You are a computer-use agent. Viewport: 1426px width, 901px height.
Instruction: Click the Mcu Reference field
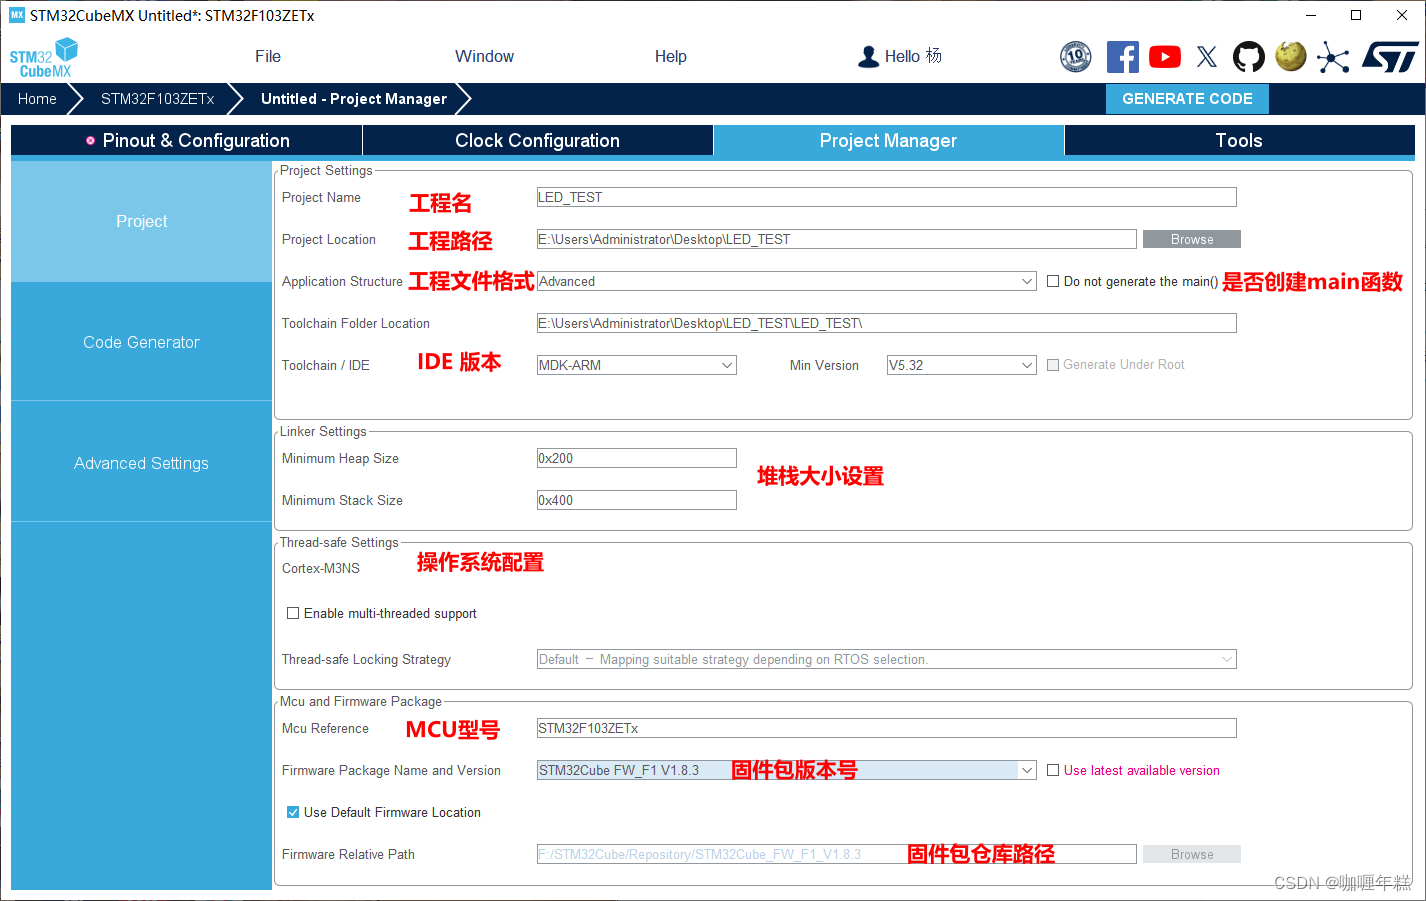[886, 728]
